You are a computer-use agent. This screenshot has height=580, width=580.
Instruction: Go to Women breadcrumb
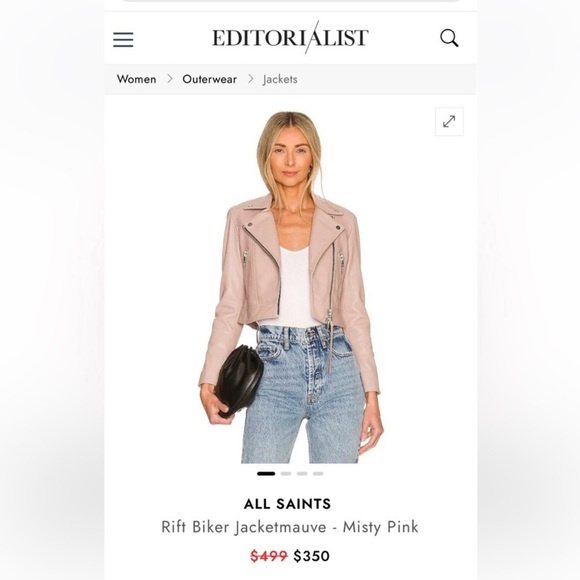coord(136,79)
